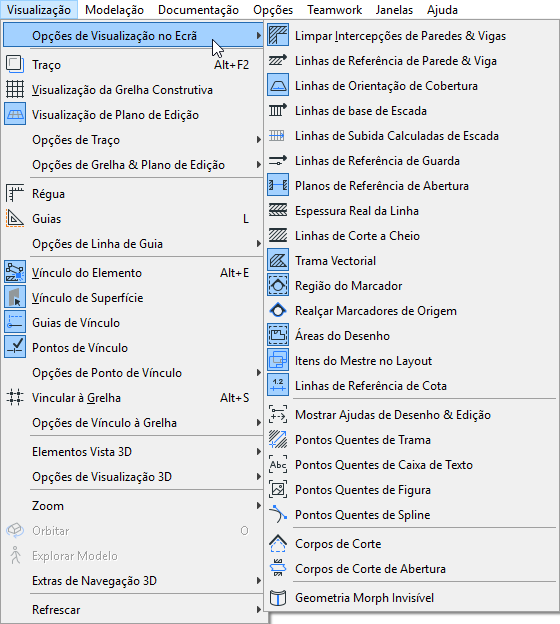Click the Pontos Quentes de Figura icon
The image size is (560, 624).
(278, 489)
